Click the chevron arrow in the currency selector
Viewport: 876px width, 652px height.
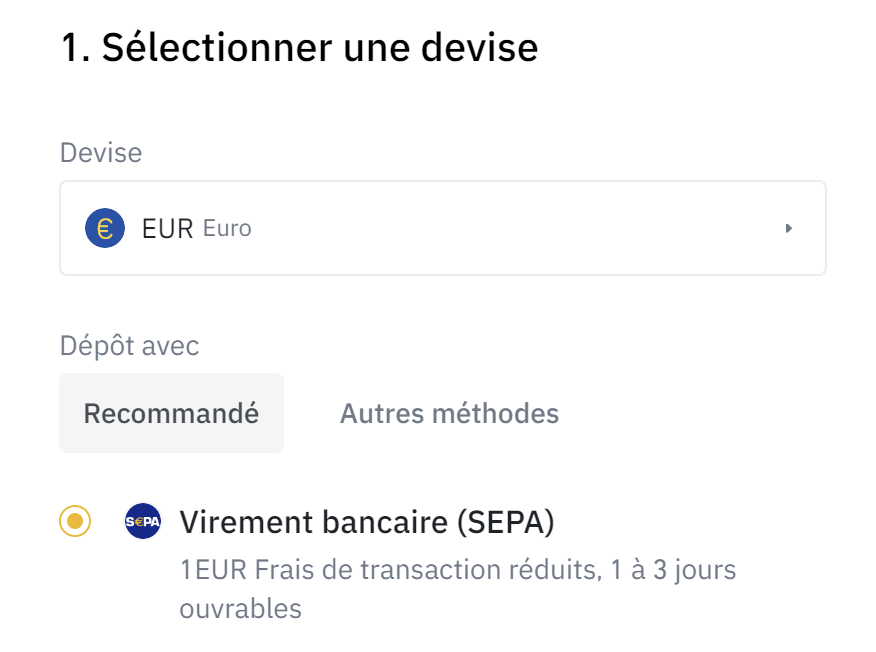[788, 228]
